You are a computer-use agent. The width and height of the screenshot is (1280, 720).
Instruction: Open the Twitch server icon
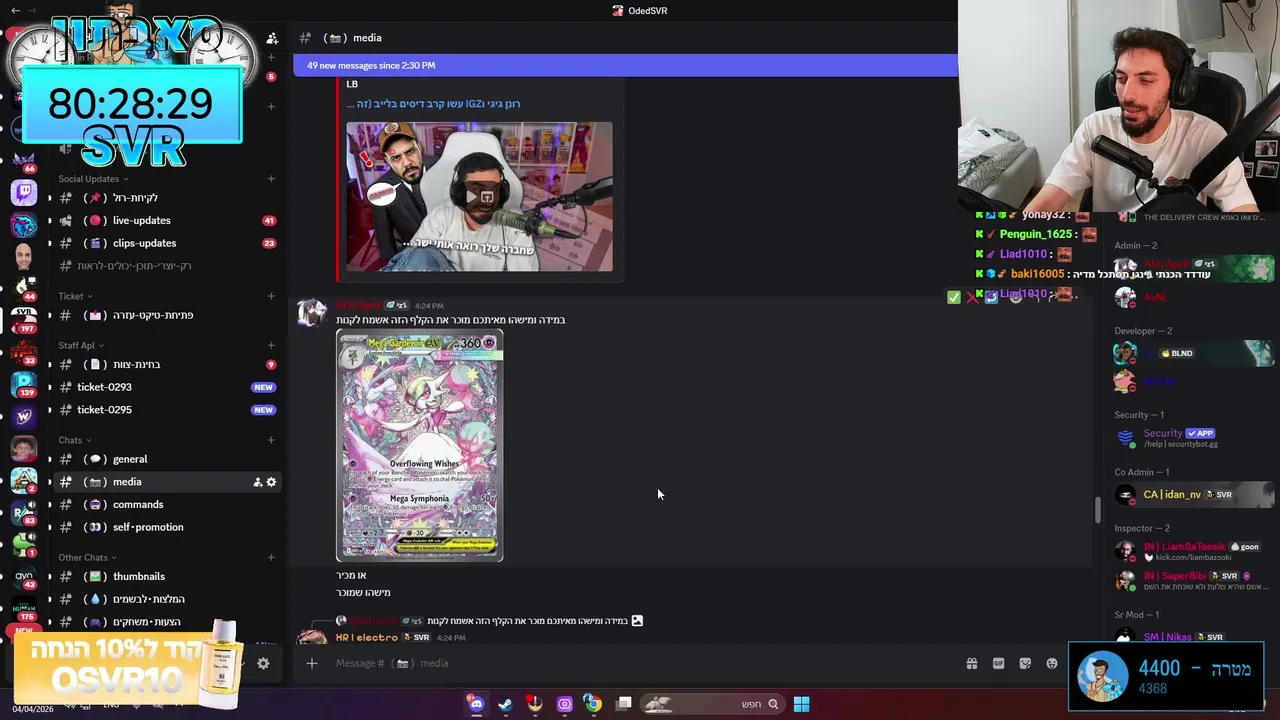pyautogui.click(x=24, y=192)
